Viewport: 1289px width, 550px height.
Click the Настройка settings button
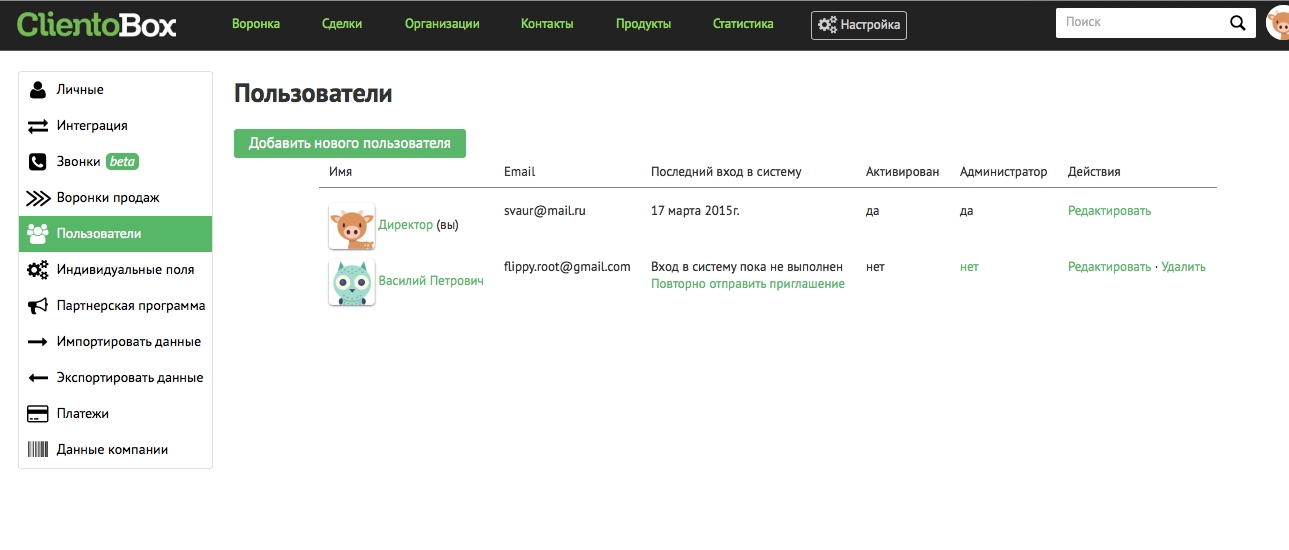pos(859,25)
